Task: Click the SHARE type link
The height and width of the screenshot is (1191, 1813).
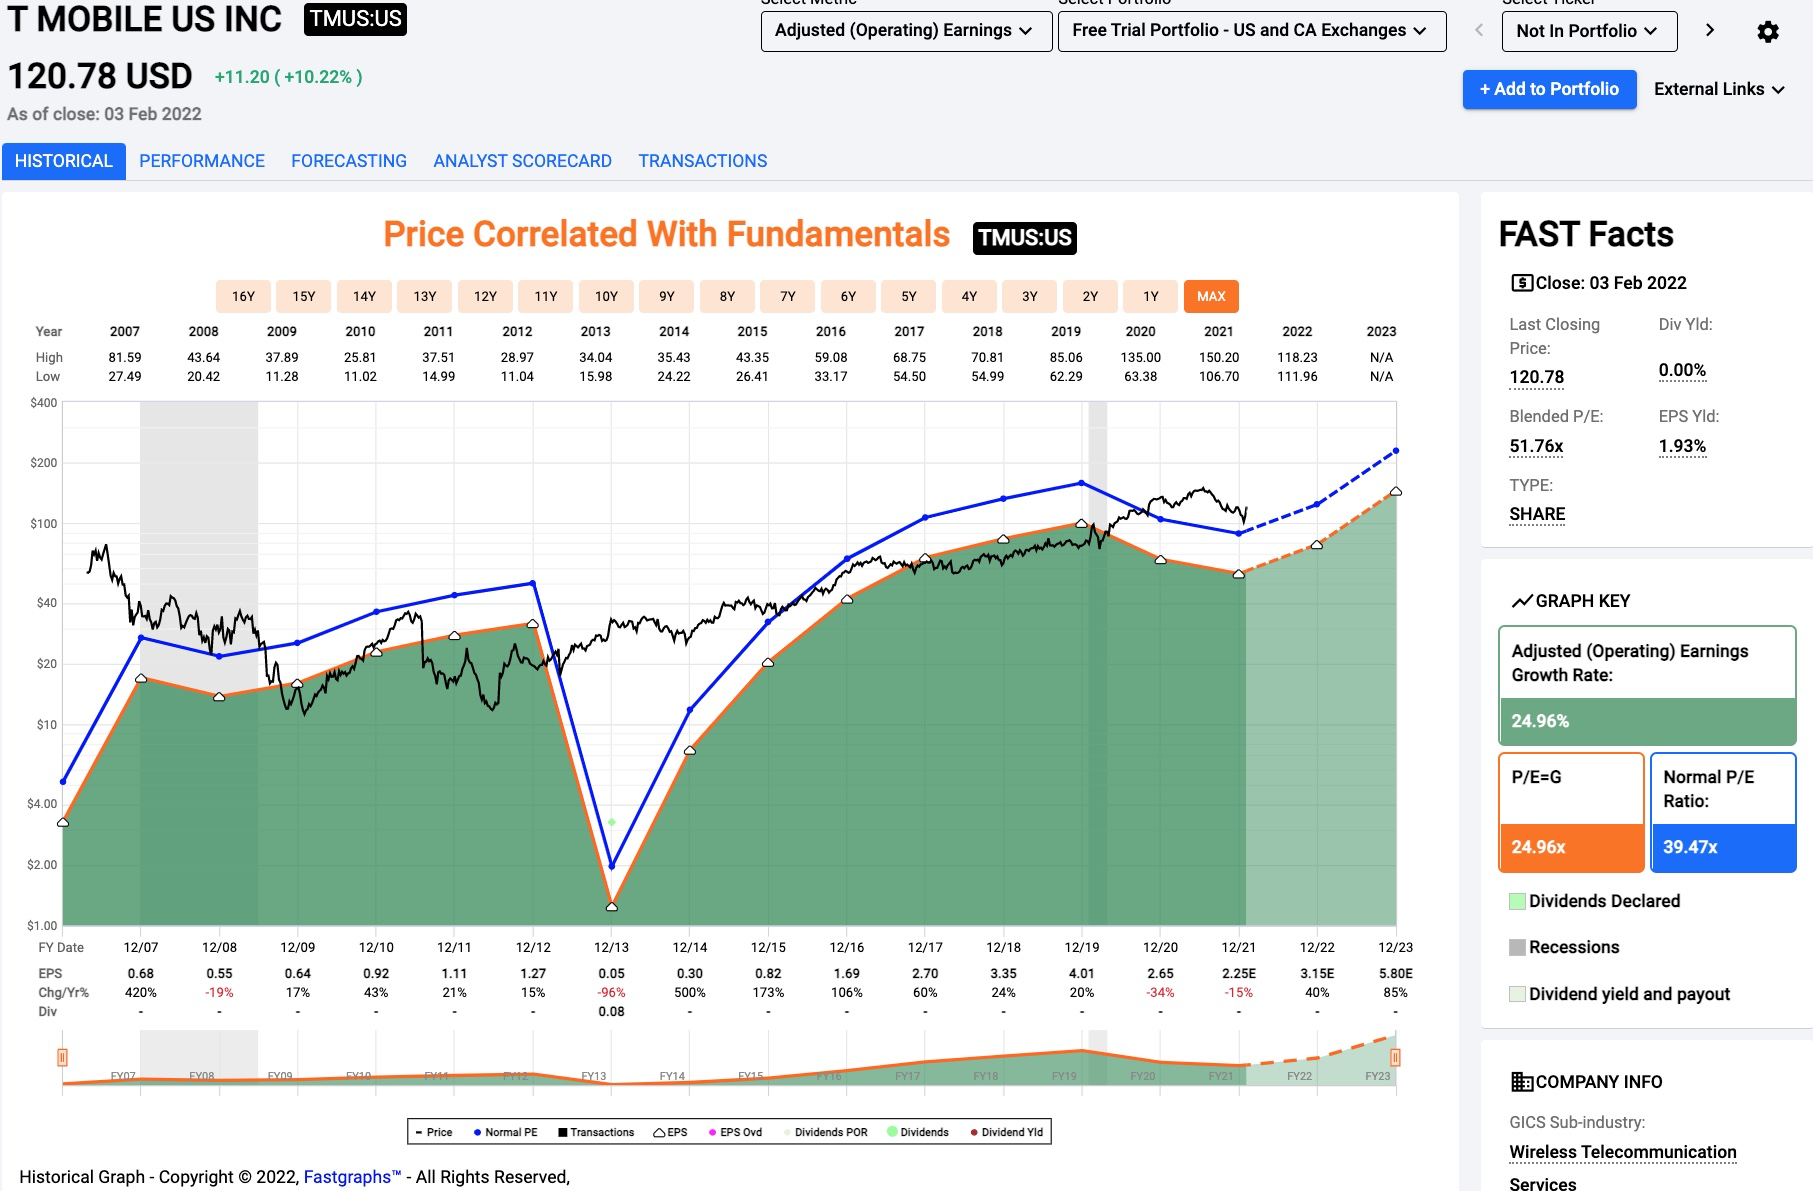Action: point(1537,514)
